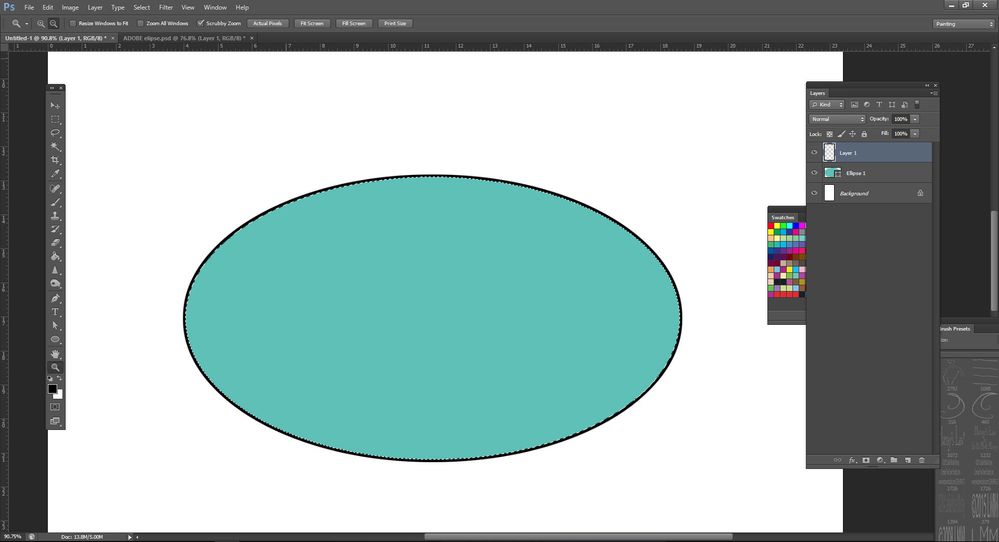Open Layers panel flyout menu
Image resolution: width=999 pixels, height=542 pixels.
click(x=934, y=93)
